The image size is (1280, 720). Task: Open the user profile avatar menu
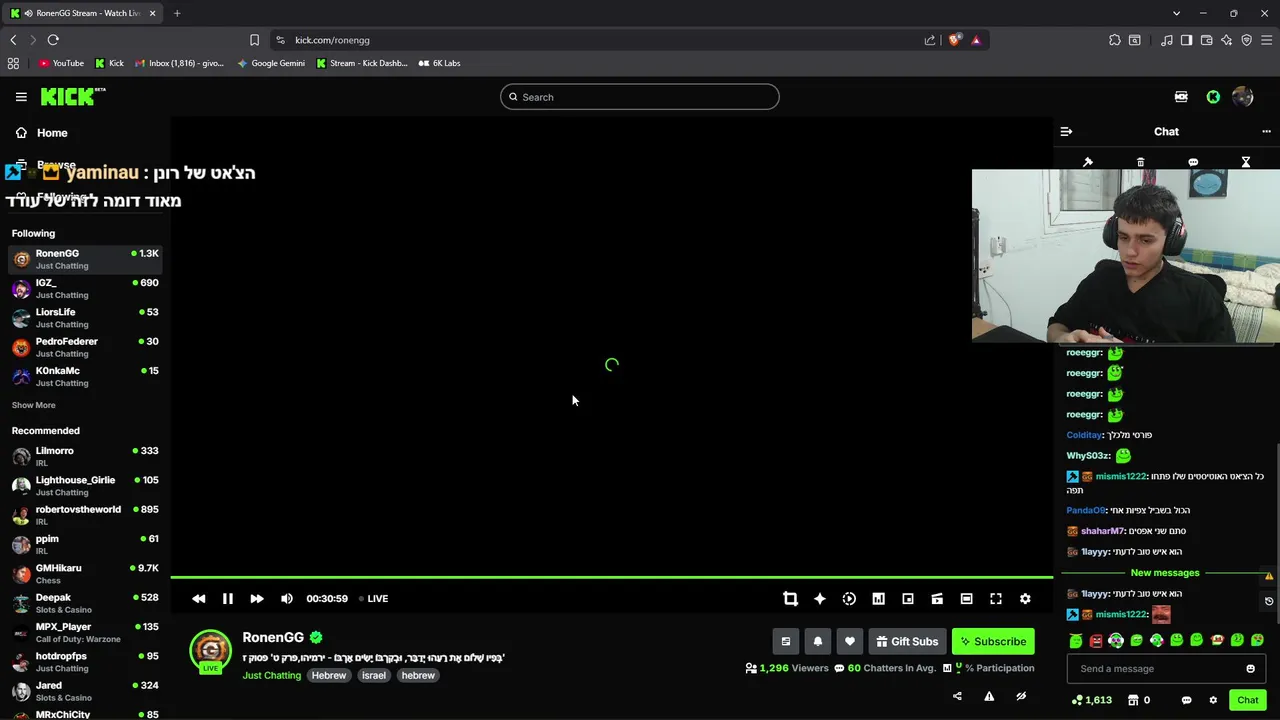(x=1243, y=97)
